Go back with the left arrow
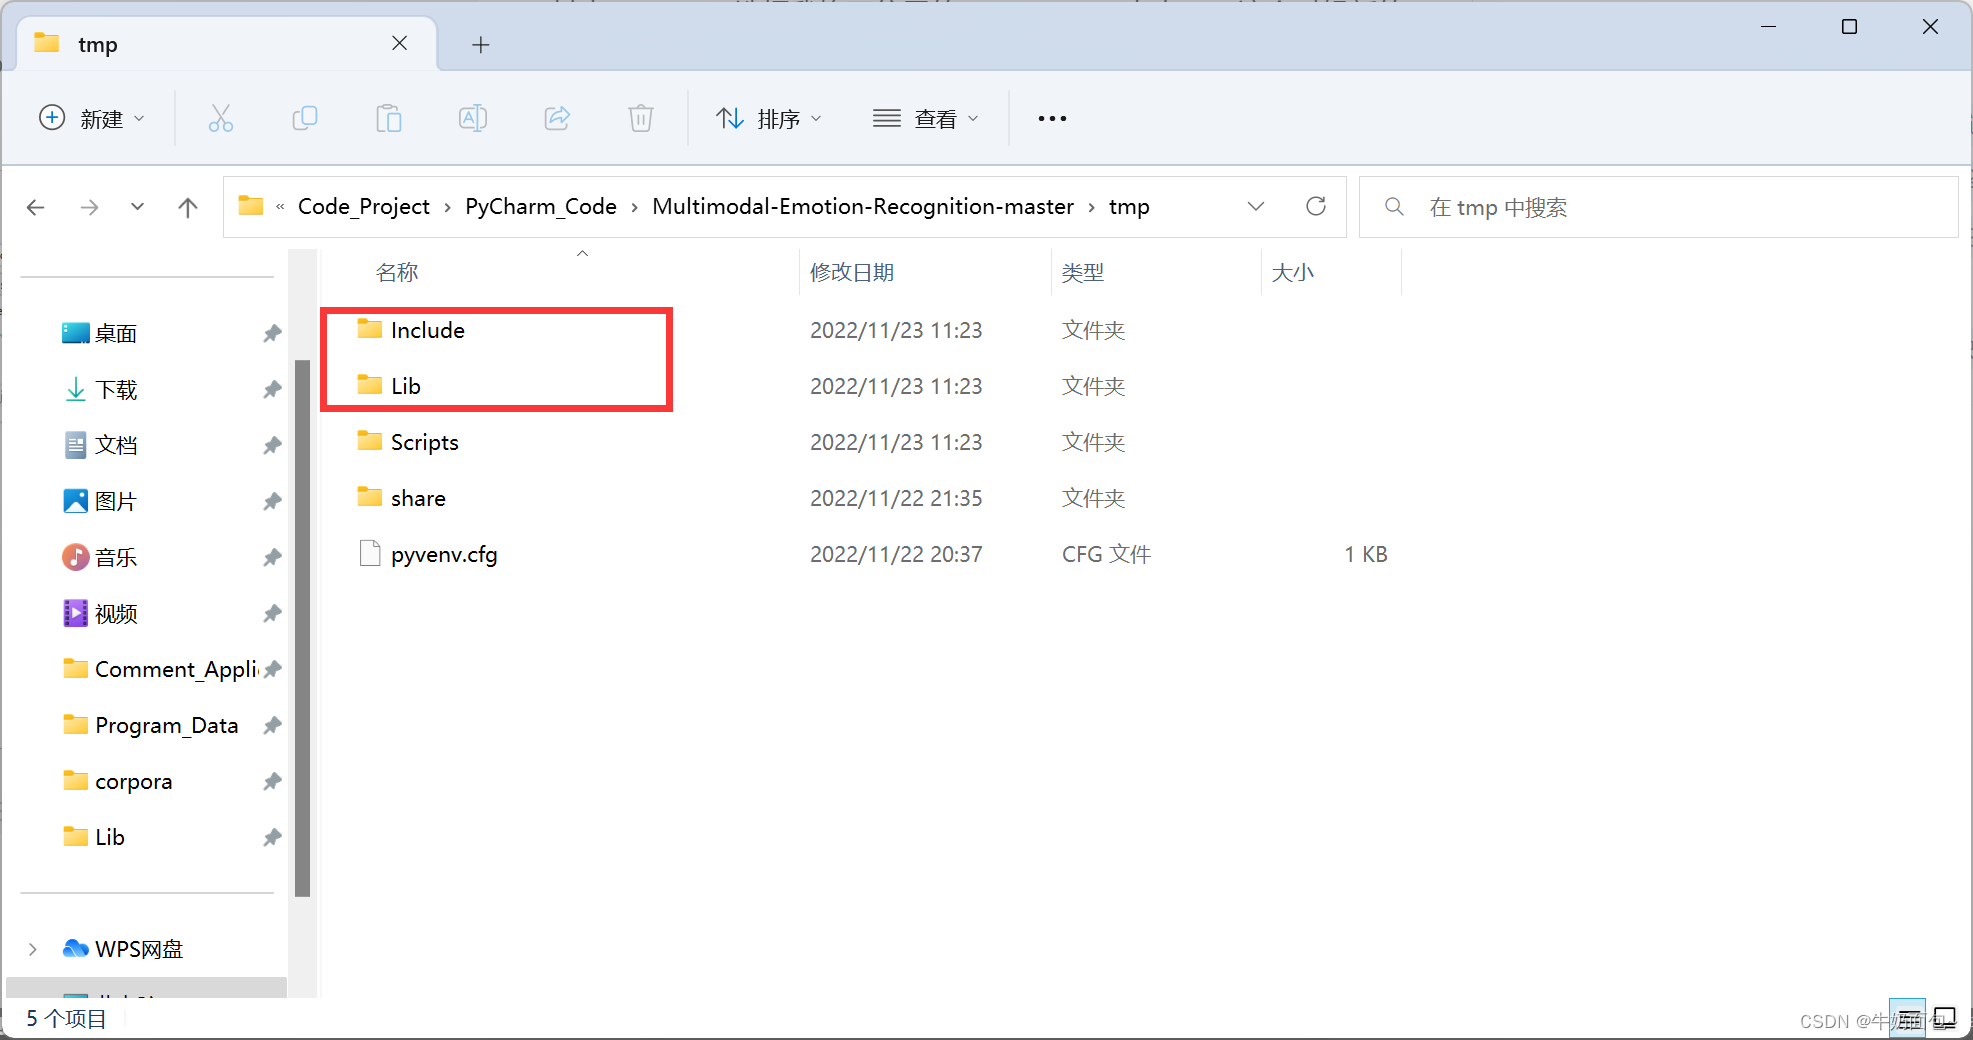 [36, 207]
